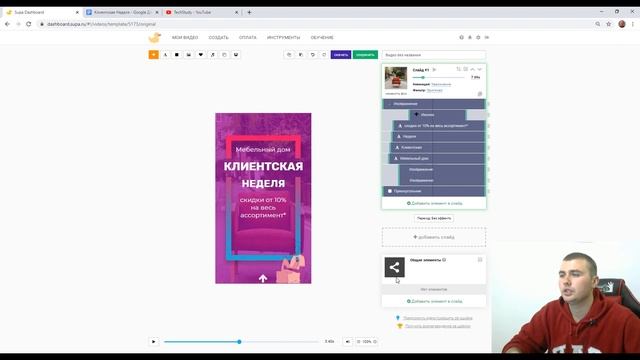Screen dimensions: 640x360
Task: Click the 100% zoom control
Action: [367, 342]
